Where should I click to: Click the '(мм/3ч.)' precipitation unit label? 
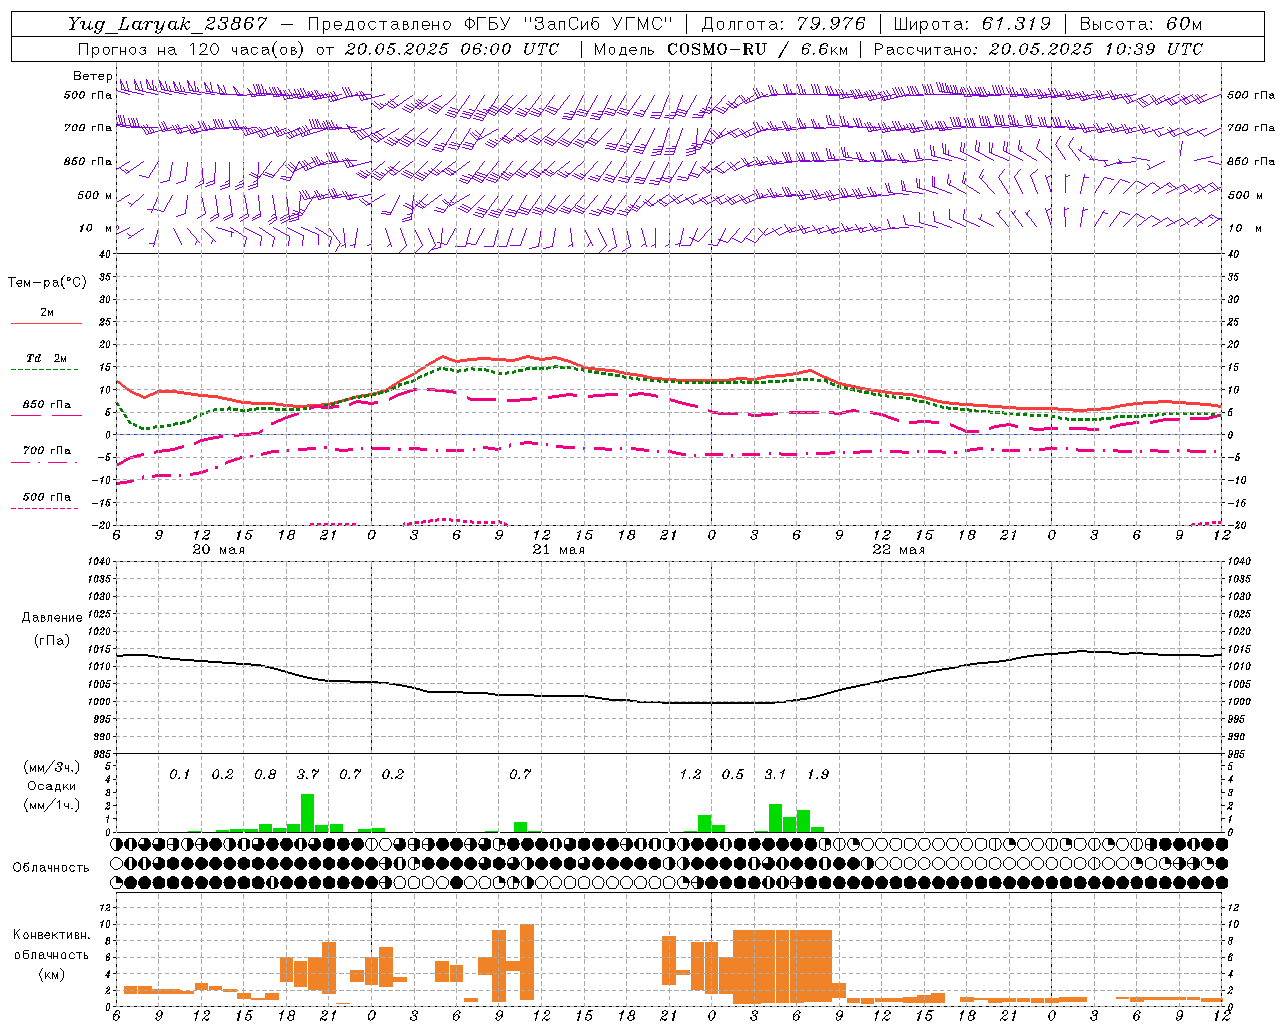pos(52,767)
